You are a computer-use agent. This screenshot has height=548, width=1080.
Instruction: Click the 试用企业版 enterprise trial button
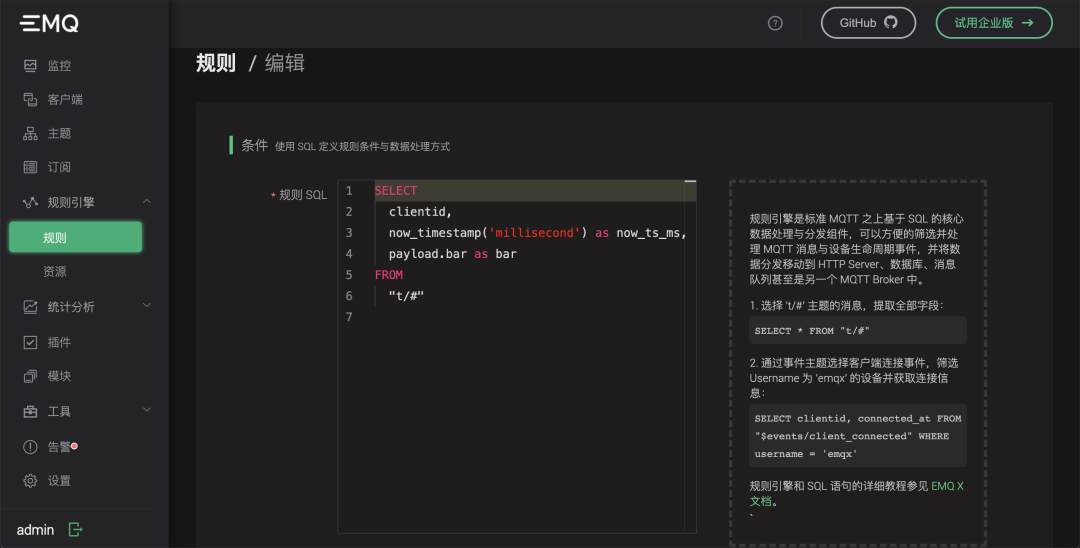pos(993,23)
